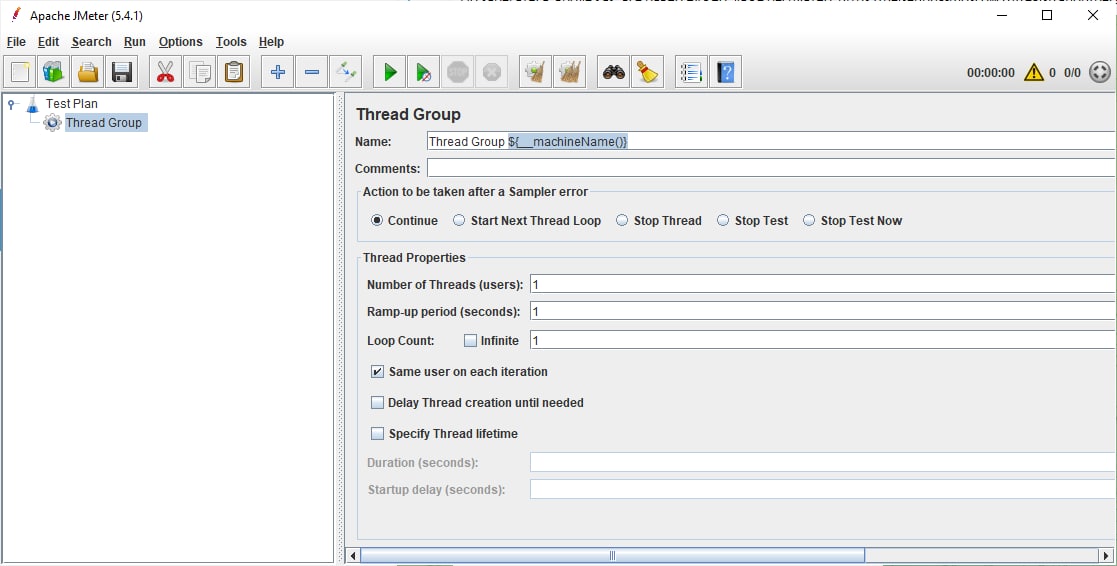Click the warning count number 0
Viewport: 1117px width, 566px height.
point(1052,73)
